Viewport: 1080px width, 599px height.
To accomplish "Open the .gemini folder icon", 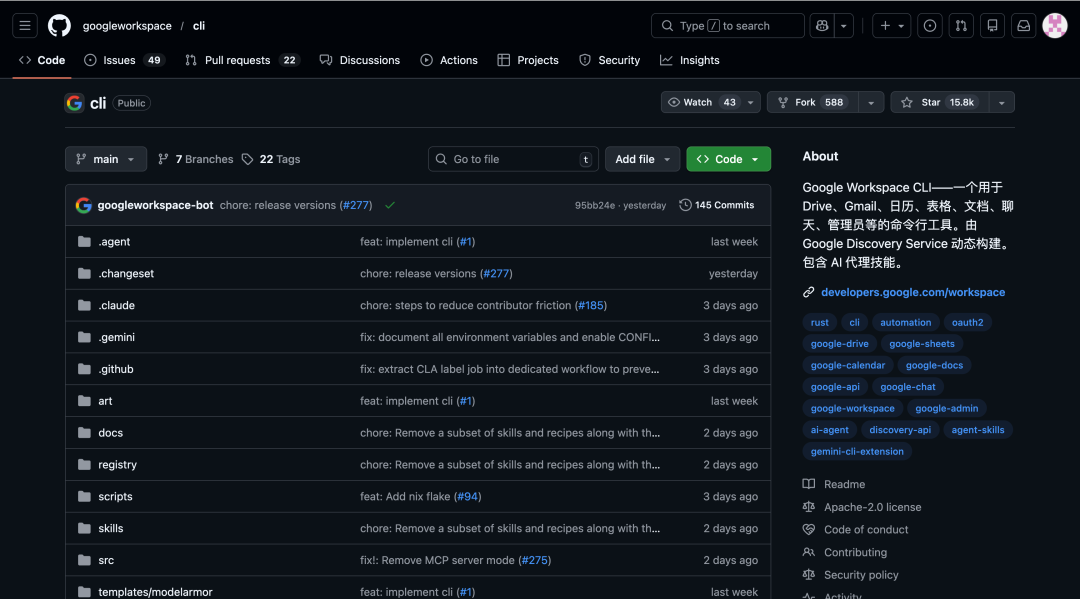I will click(x=84, y=337).
